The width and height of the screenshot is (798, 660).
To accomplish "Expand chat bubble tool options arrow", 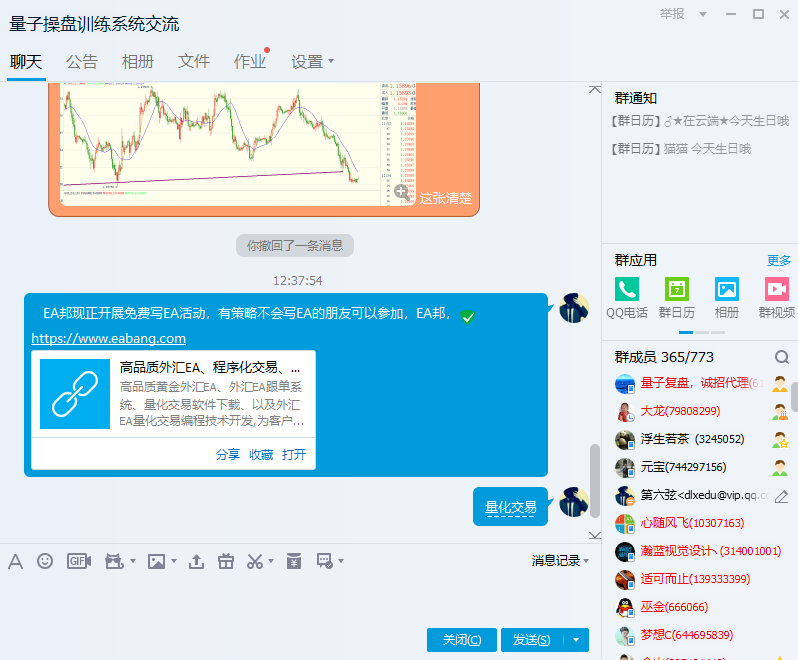I will click(341, 561).
